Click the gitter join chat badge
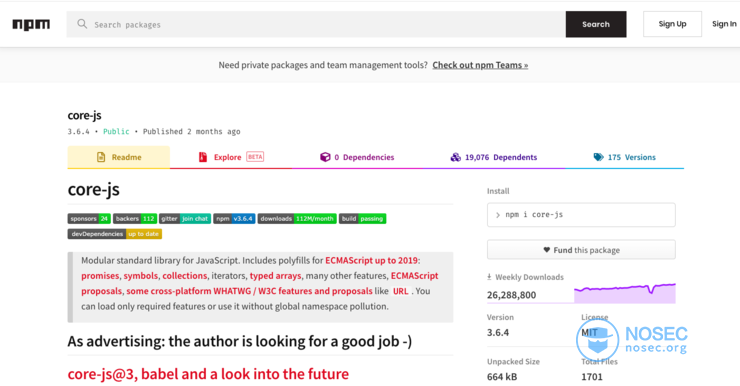 185,218
